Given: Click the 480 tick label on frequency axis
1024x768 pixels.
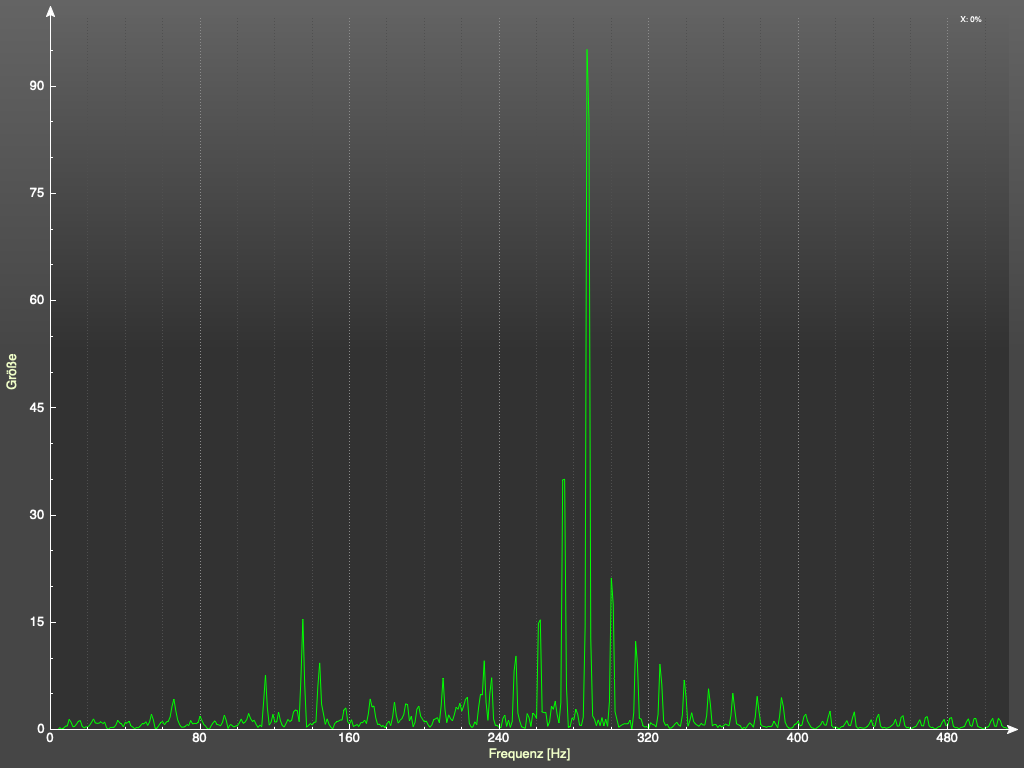Looking at the screenshot, I should click(946, 739).
